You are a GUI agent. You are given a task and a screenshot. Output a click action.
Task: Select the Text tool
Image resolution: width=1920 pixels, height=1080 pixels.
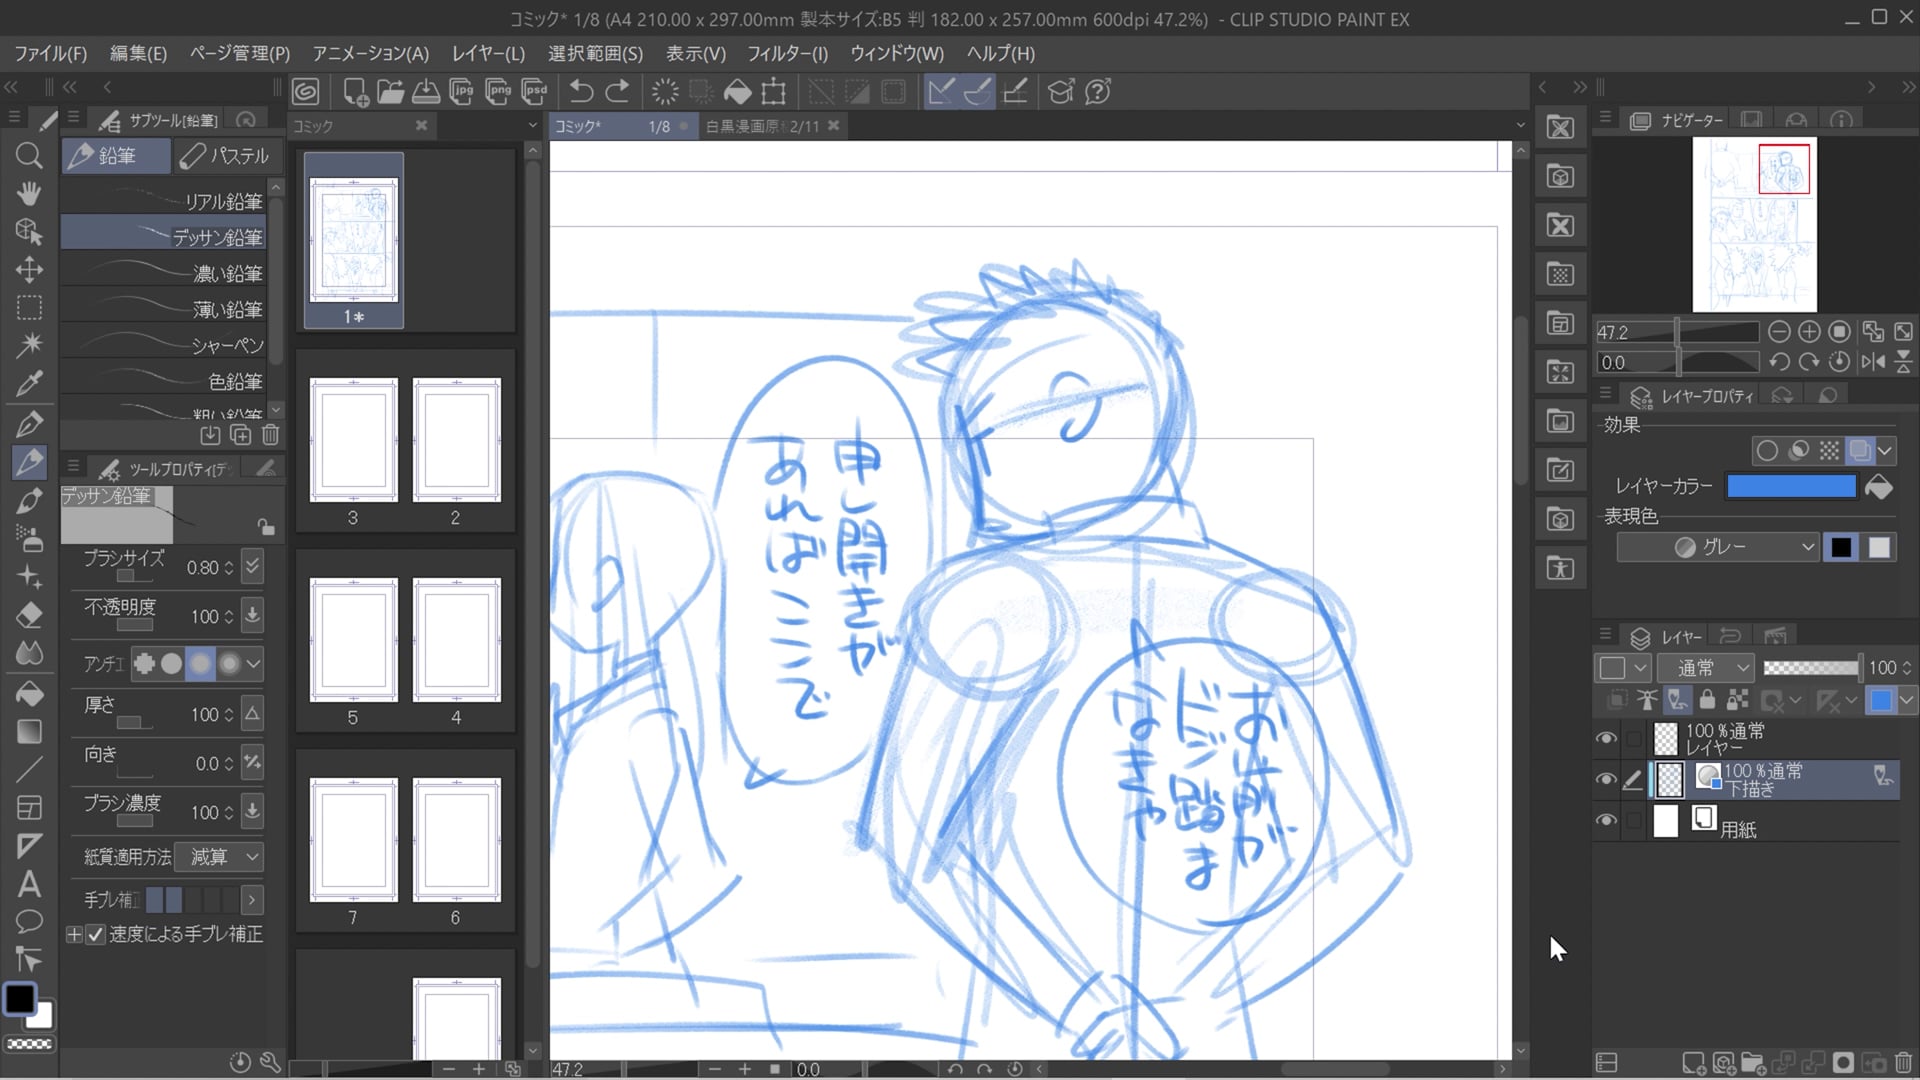click(x=29, y=884)
